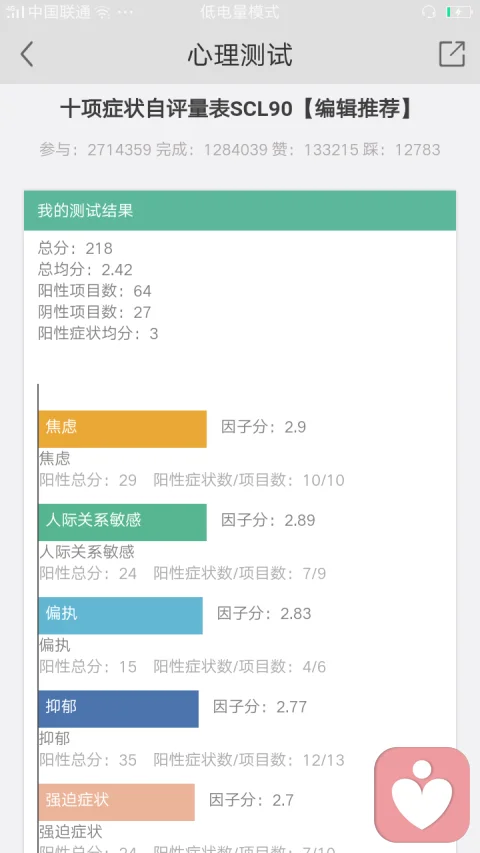480x853 pixels.
Task: Tap the 心理测试 page title
Action: click(240, 55)
